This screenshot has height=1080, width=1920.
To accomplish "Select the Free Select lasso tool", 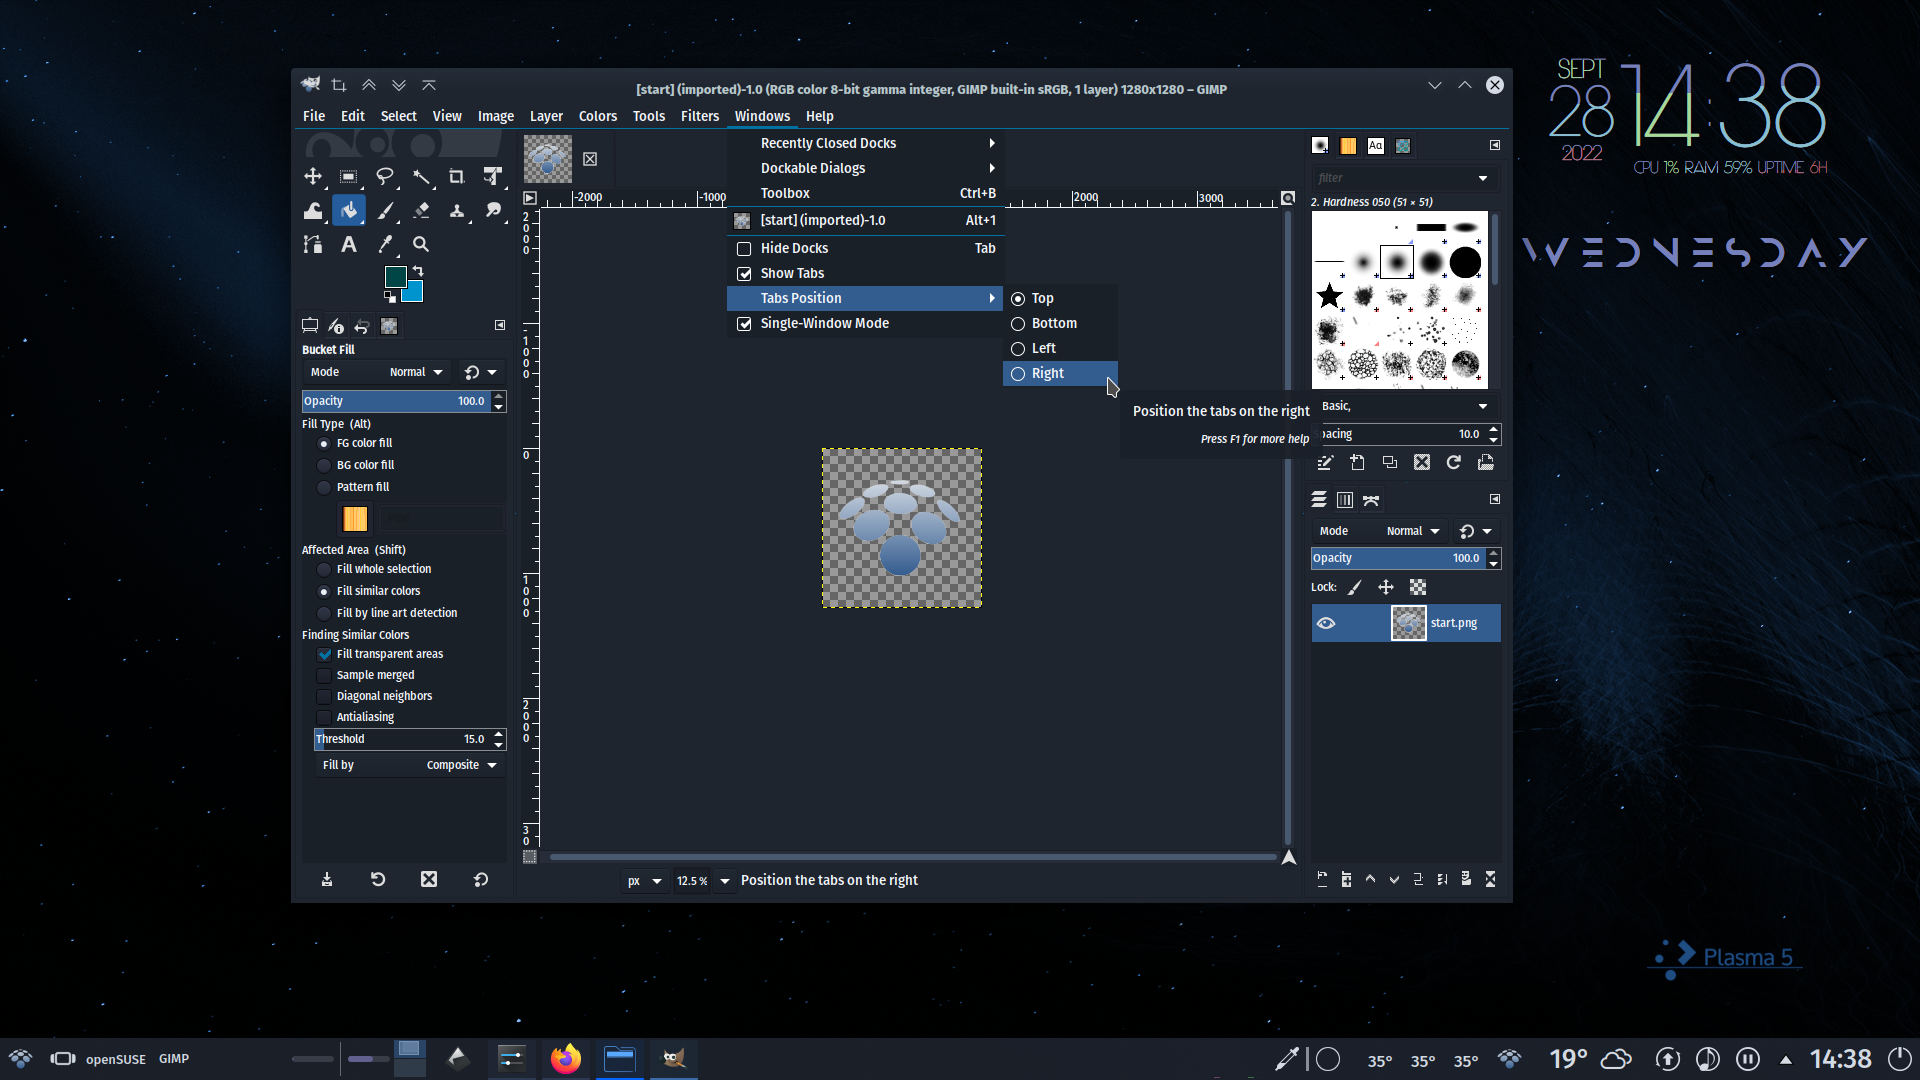I will 385,177.
